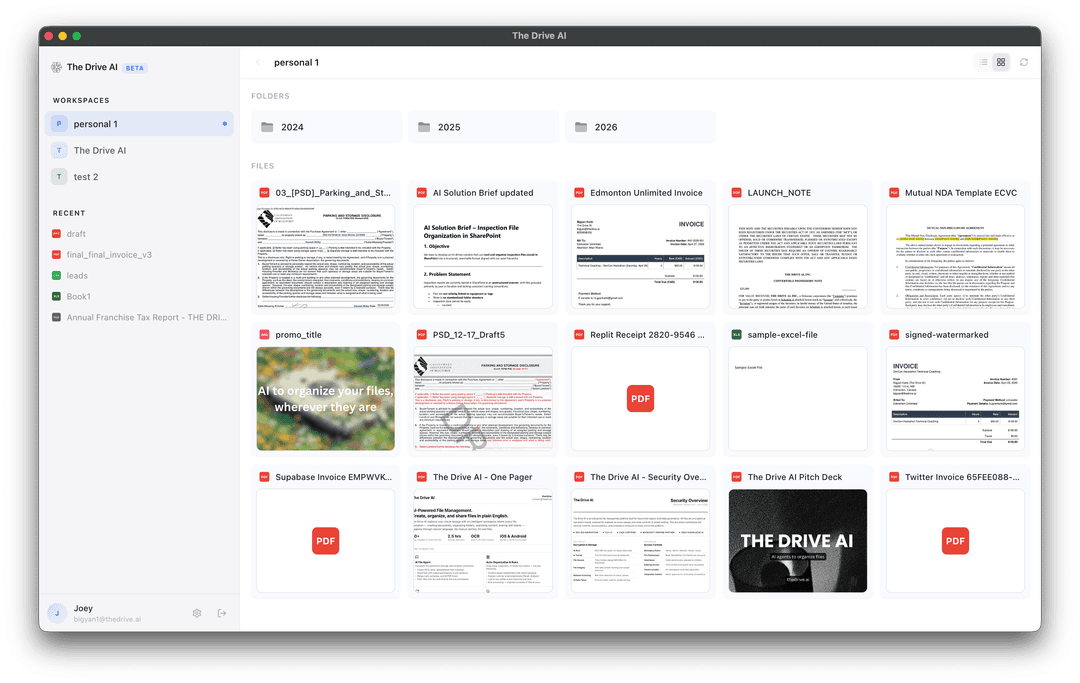Switch to the test 2 workspace
Screen dimensions: 1080x683
(x=140, y=177)
